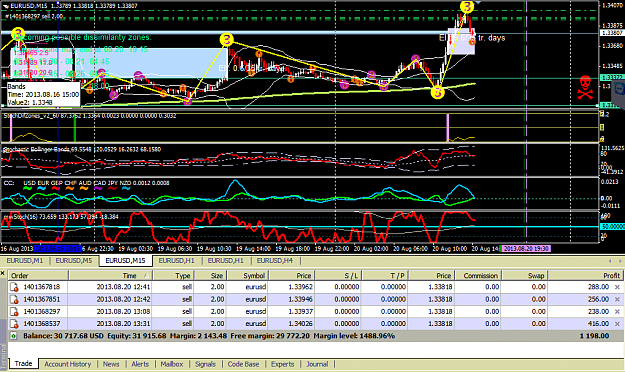Close the Terminal panel with the x
Image resolution: width=625 pixels, height=372 pixels.
click(x=2, y=274)
